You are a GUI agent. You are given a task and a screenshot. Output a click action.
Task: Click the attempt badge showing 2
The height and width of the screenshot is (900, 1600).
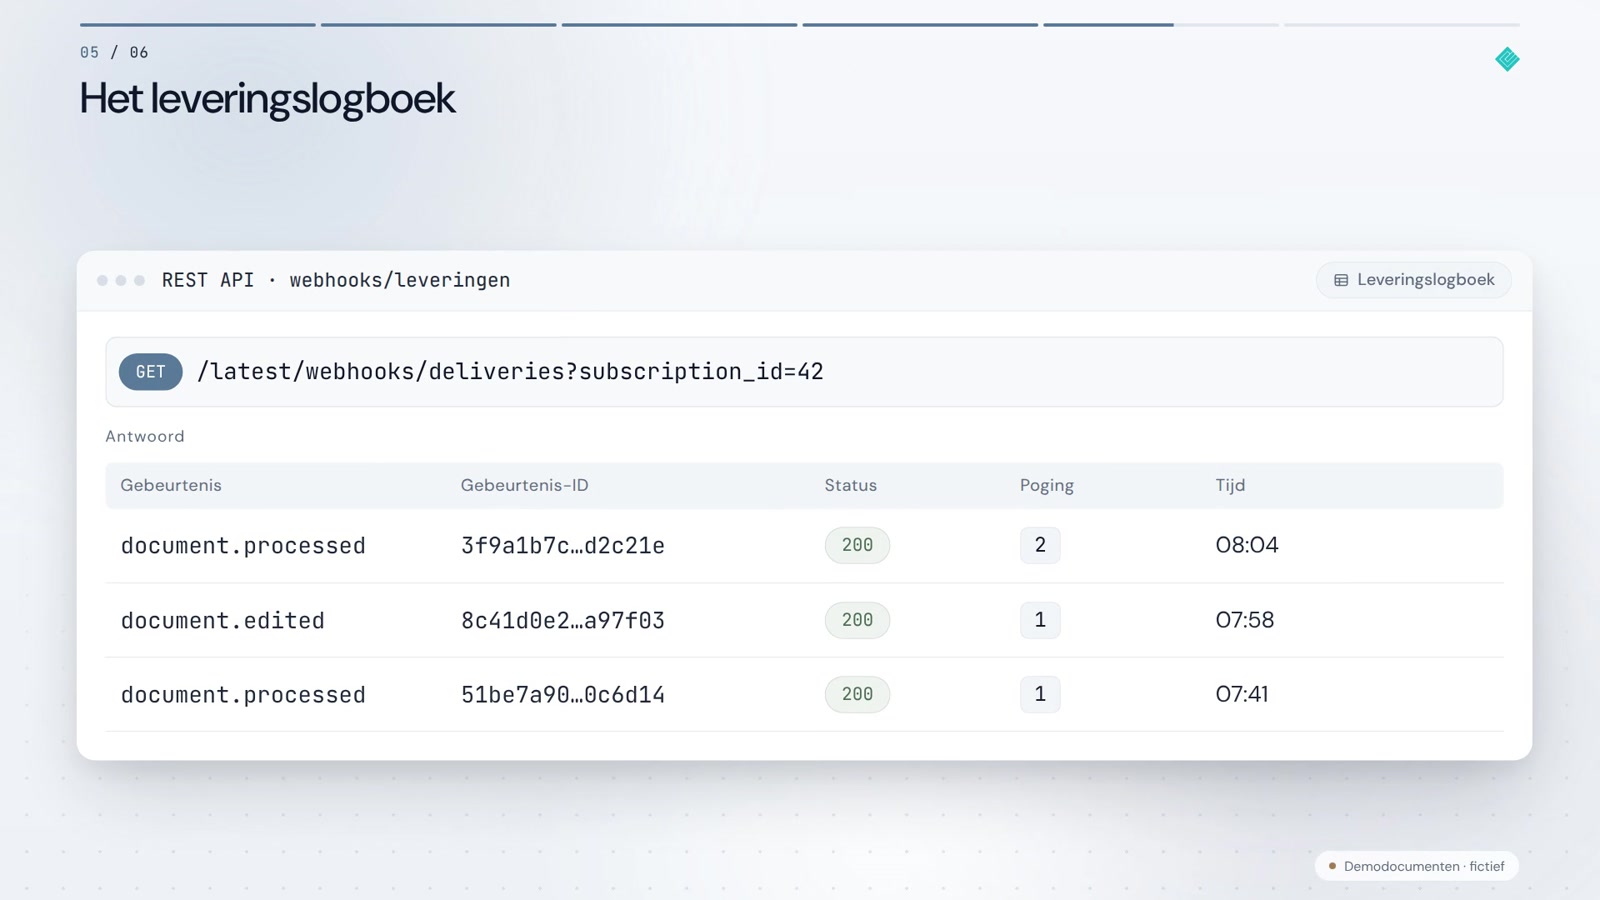coord(1040,545)
